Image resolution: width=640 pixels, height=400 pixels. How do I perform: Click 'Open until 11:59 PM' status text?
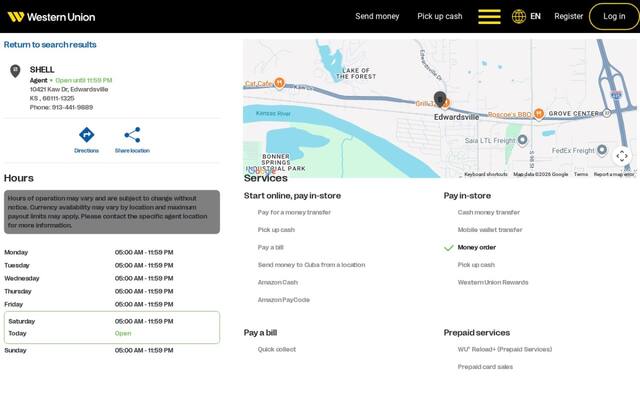[84, 80]
